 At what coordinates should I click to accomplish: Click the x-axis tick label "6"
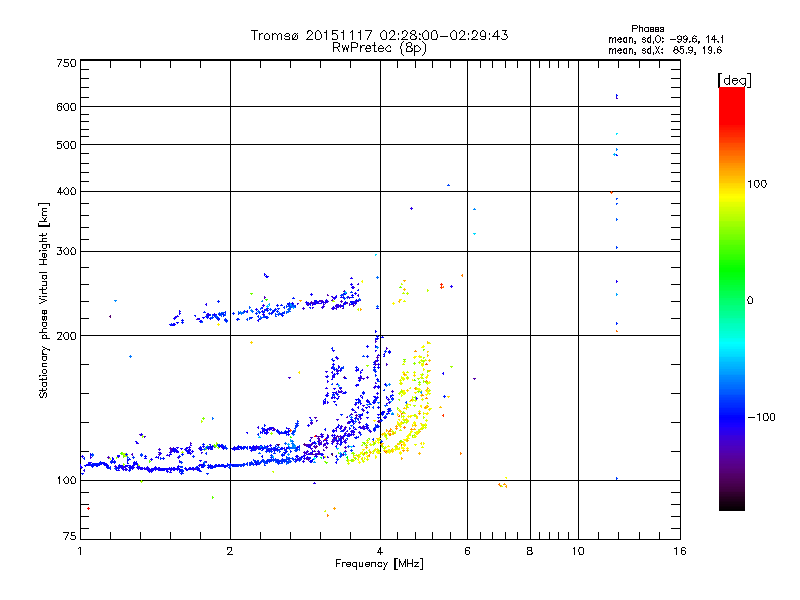(x=467, y=551)
